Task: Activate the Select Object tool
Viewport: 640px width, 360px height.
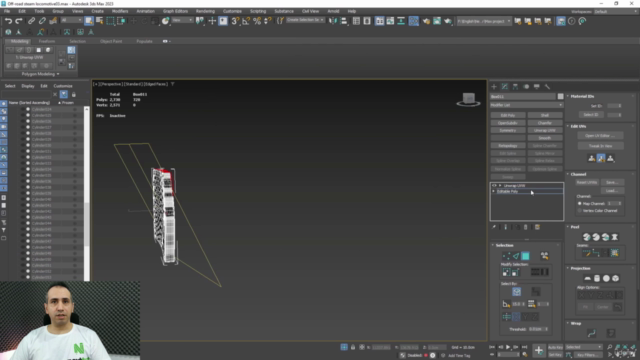Action: (x=89, y=21)
